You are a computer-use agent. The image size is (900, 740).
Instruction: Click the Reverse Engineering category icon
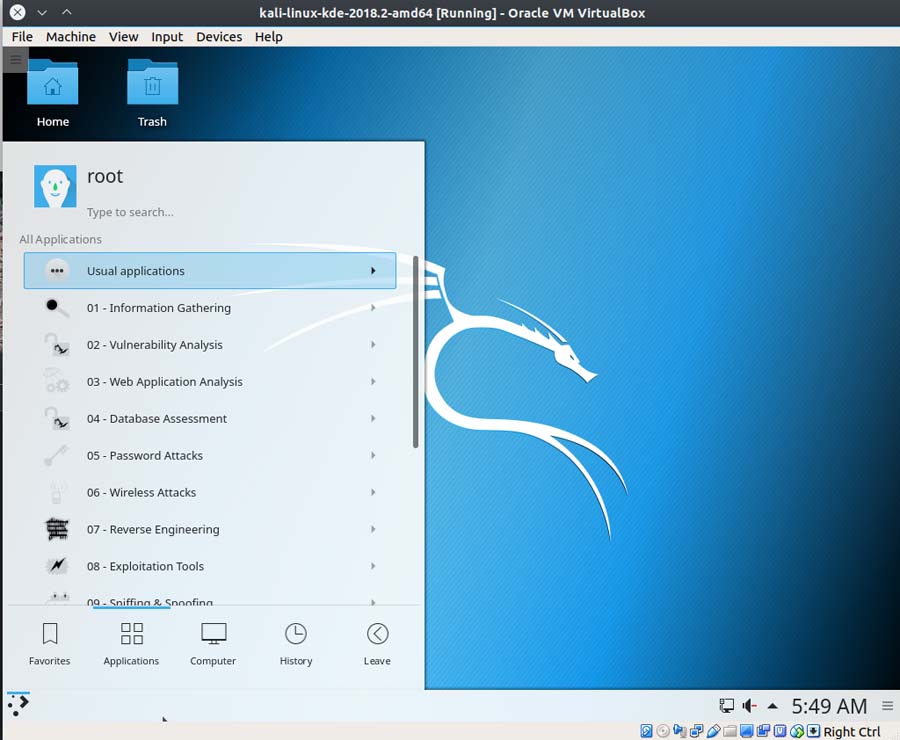[x=57, y=529]
